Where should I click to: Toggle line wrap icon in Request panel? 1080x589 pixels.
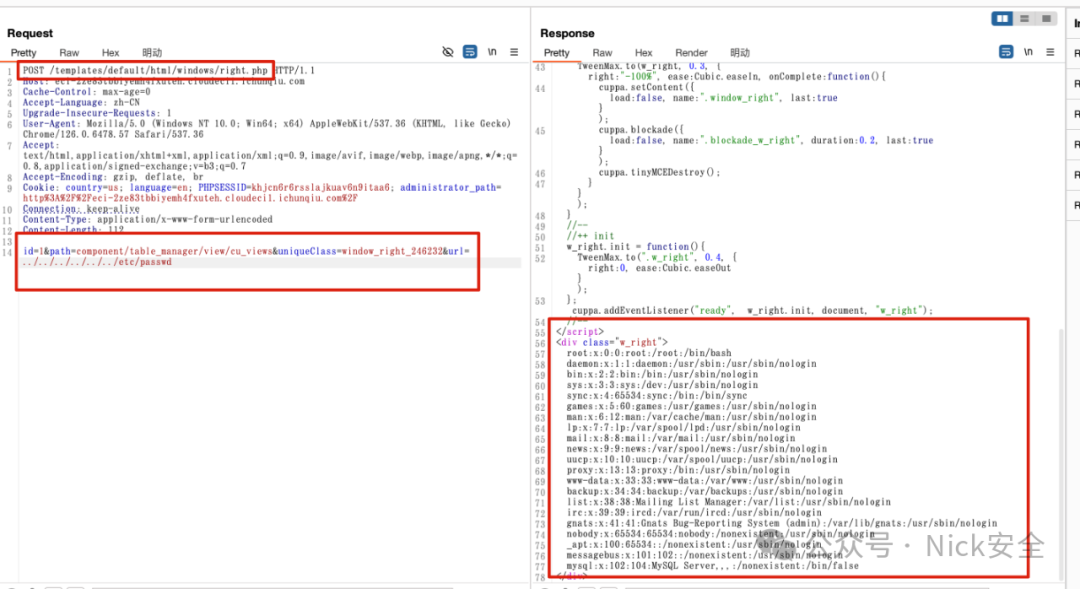[470, 52]
